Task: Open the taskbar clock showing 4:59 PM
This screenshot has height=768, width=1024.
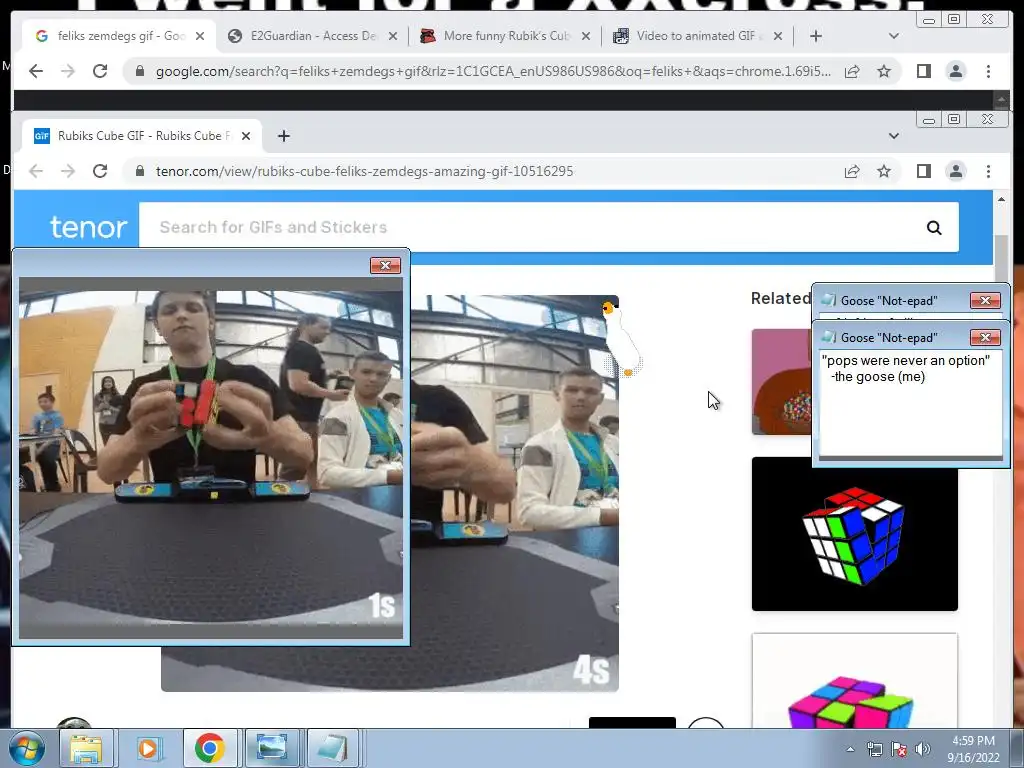Action: (x=973, y=748)
